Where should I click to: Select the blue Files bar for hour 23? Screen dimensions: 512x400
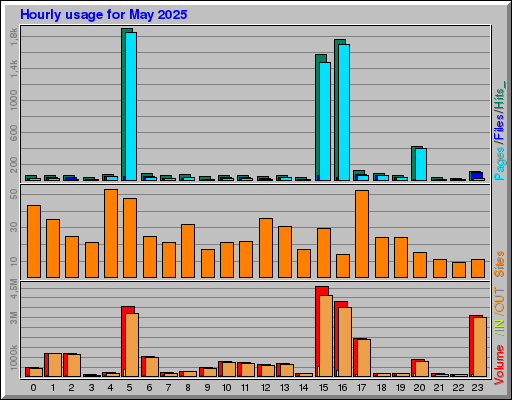point(477,176)
